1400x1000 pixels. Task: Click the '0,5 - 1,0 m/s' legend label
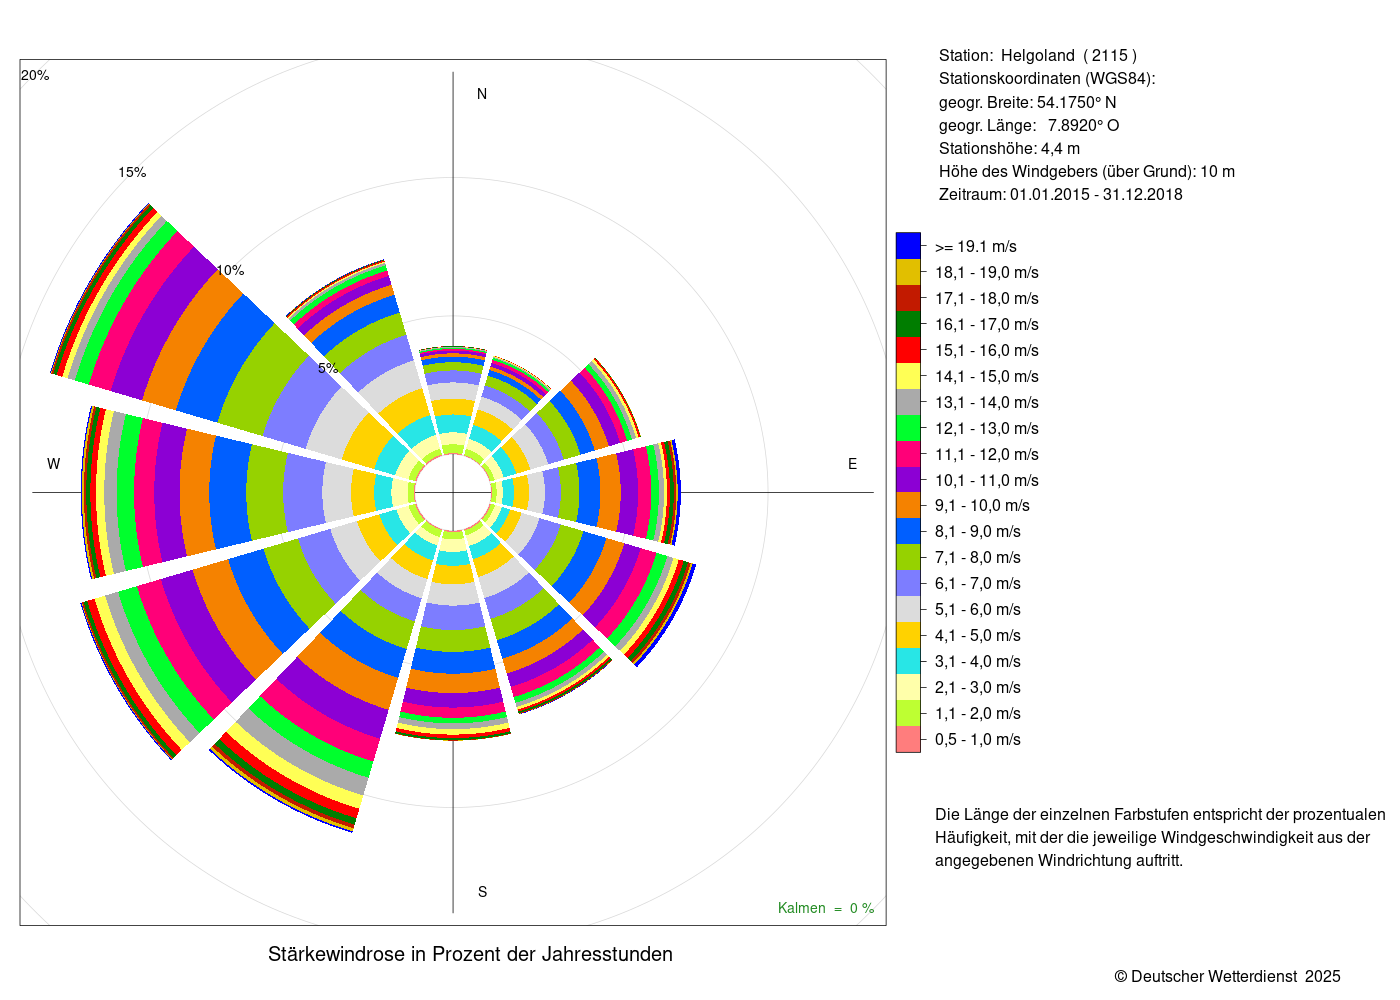978,740
